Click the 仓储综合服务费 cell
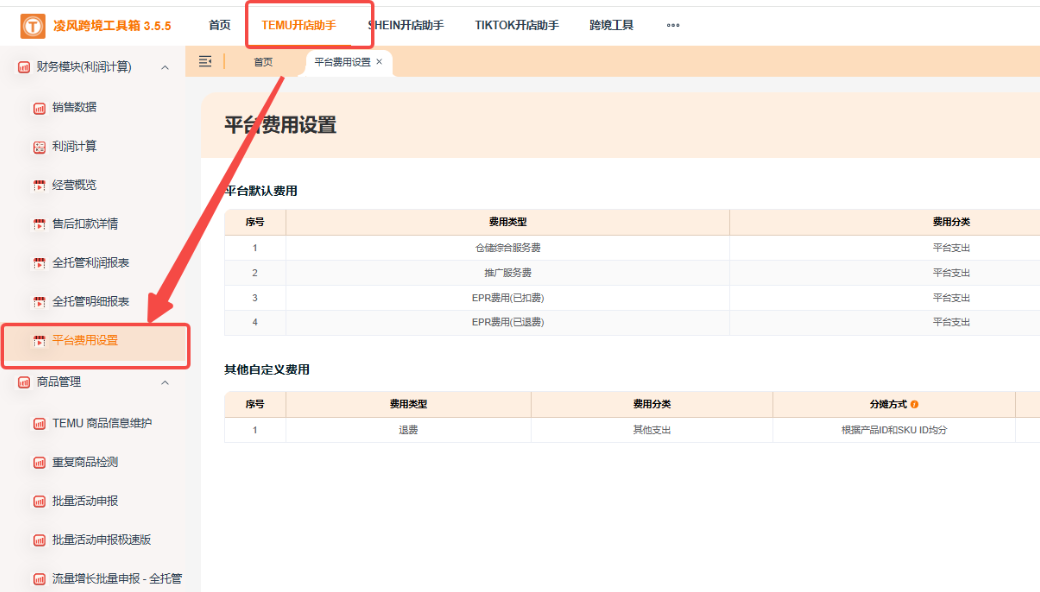1040x592 pixels. point(507,248)
